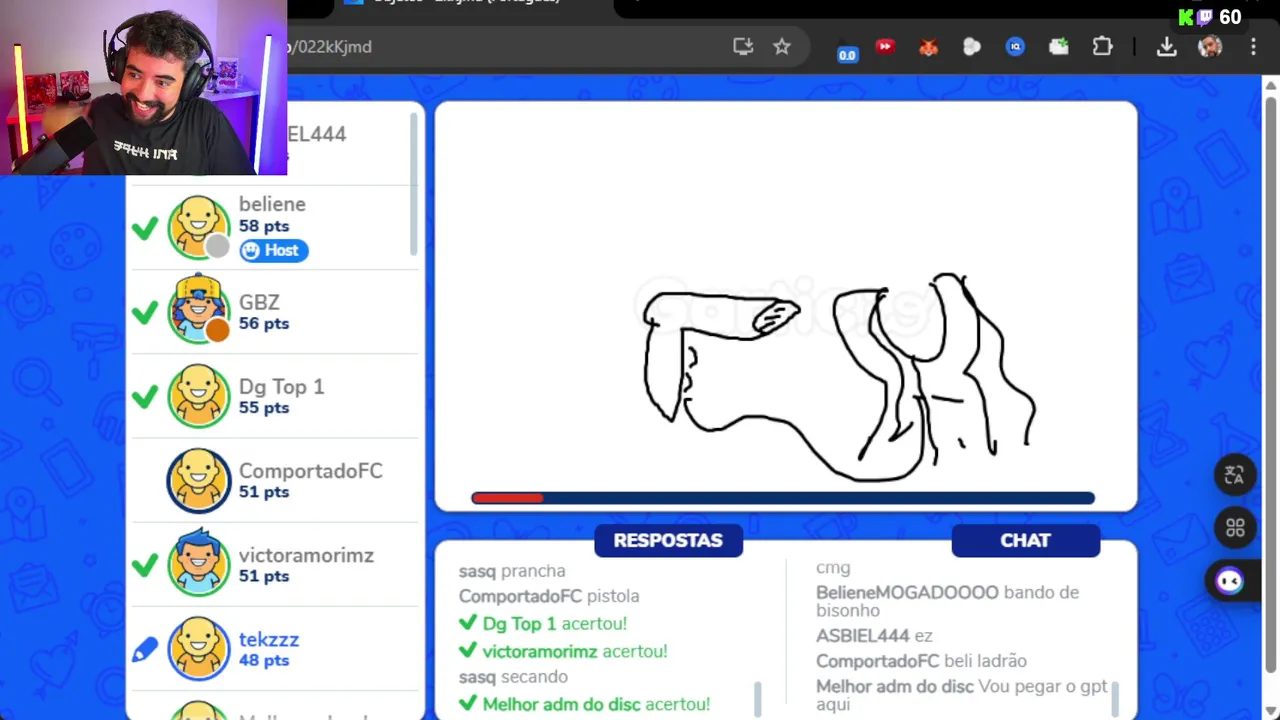Click 'Dg Top 1 acertou!' answer line
Viewport: 1280px width, 720px height.
(543, 624)
